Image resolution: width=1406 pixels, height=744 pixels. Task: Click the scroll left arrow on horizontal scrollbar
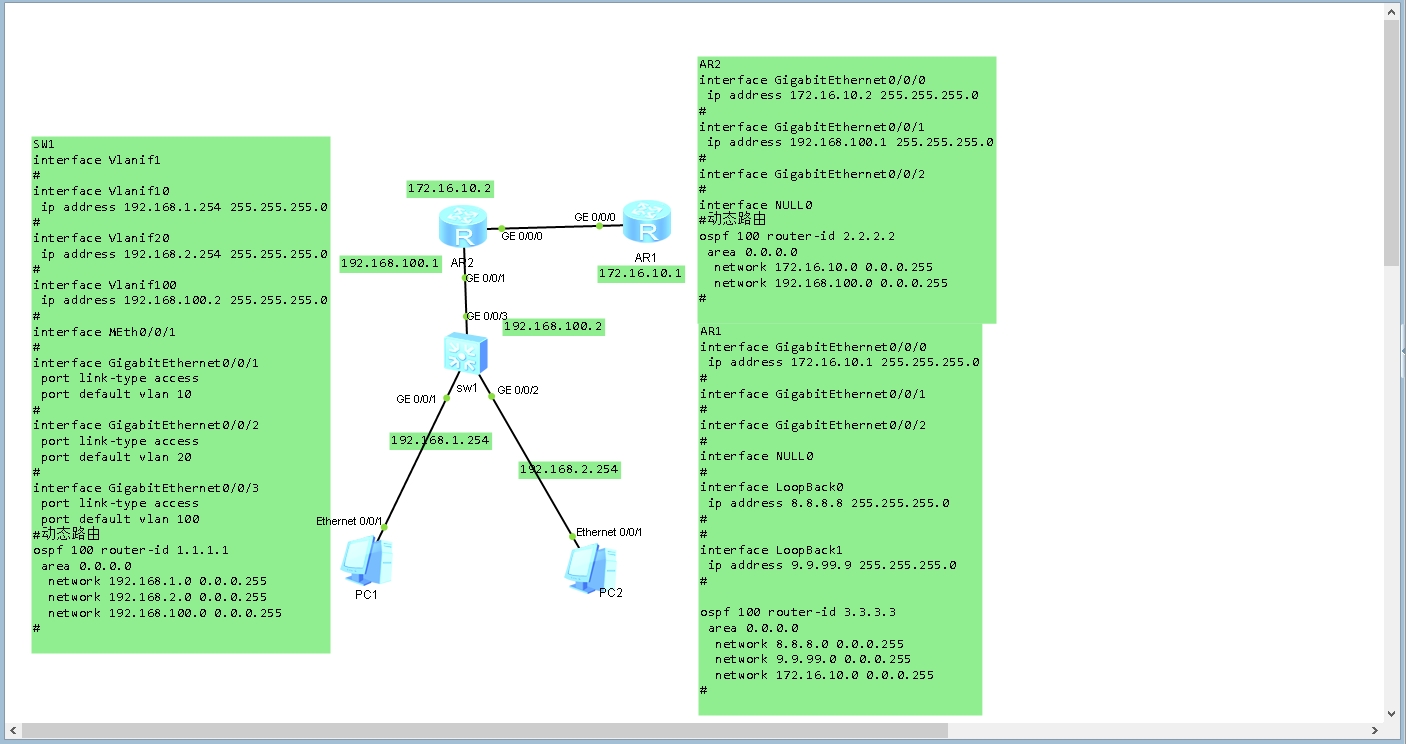pos(11,731)
